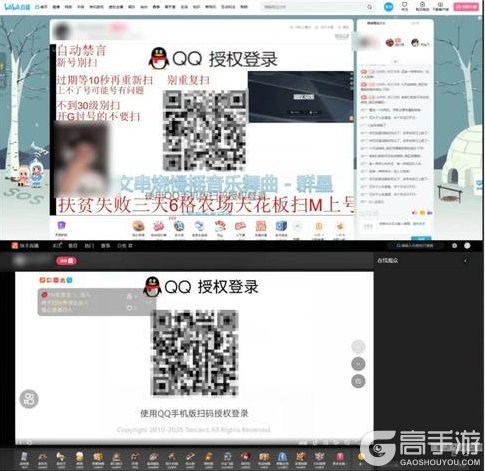
Task: Open the 分类 menu in Kuaishou top nav
Action: click(x=125, y=246)
